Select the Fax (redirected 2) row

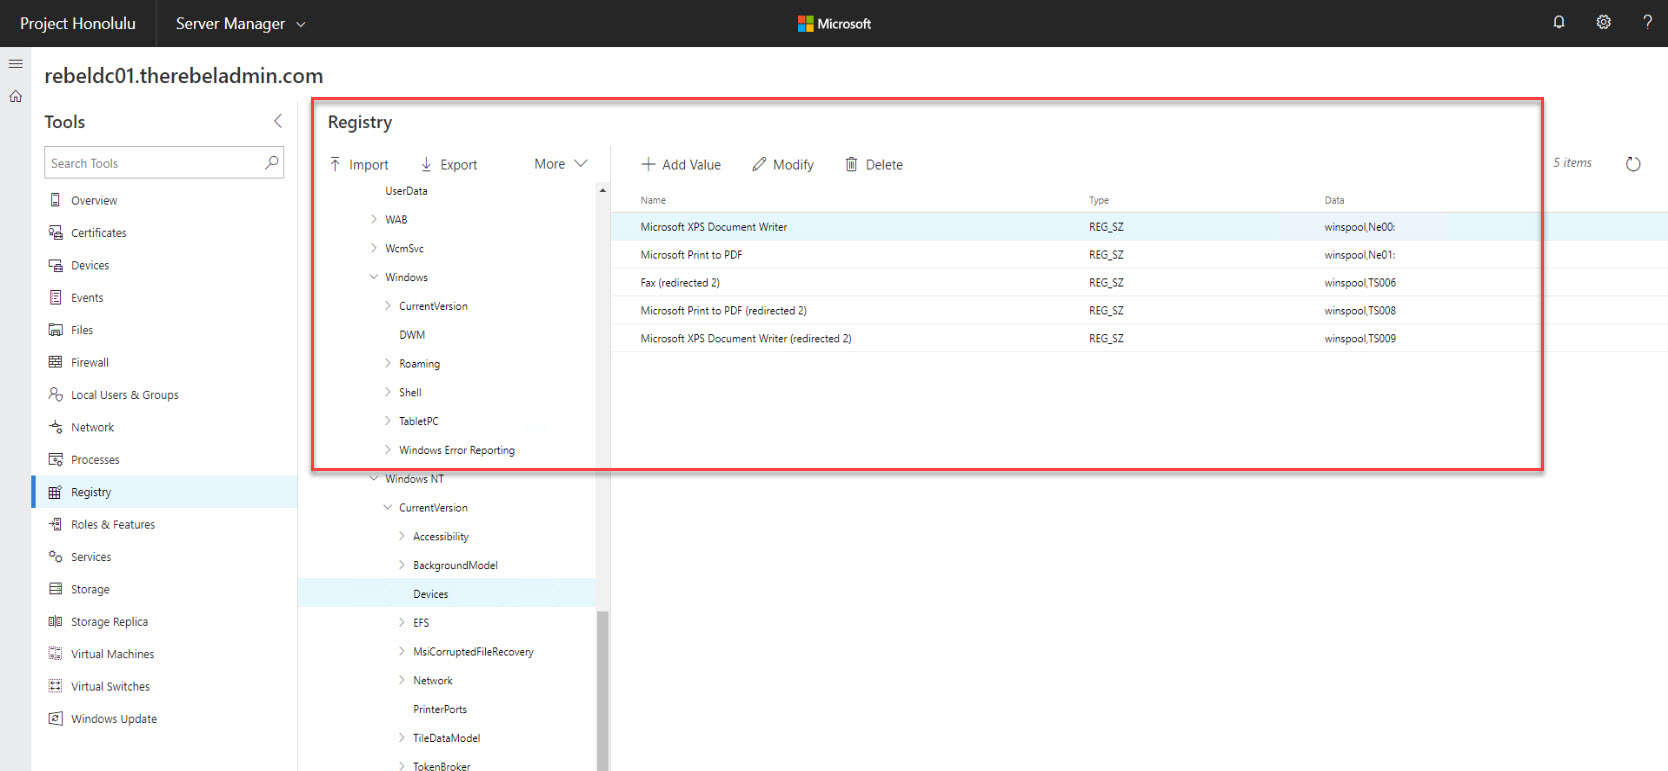1139,283
